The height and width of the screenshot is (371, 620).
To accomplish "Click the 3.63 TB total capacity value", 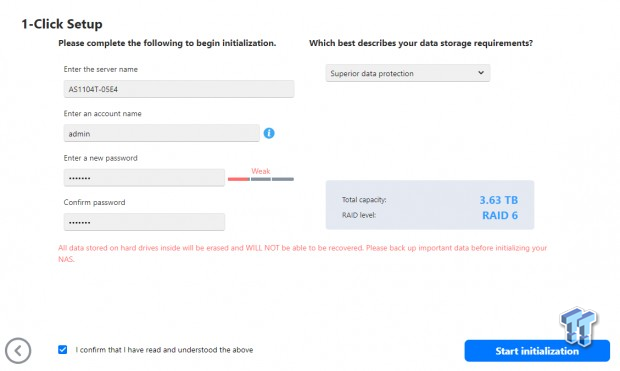I will pyautogui.click(x=499, y=200).
